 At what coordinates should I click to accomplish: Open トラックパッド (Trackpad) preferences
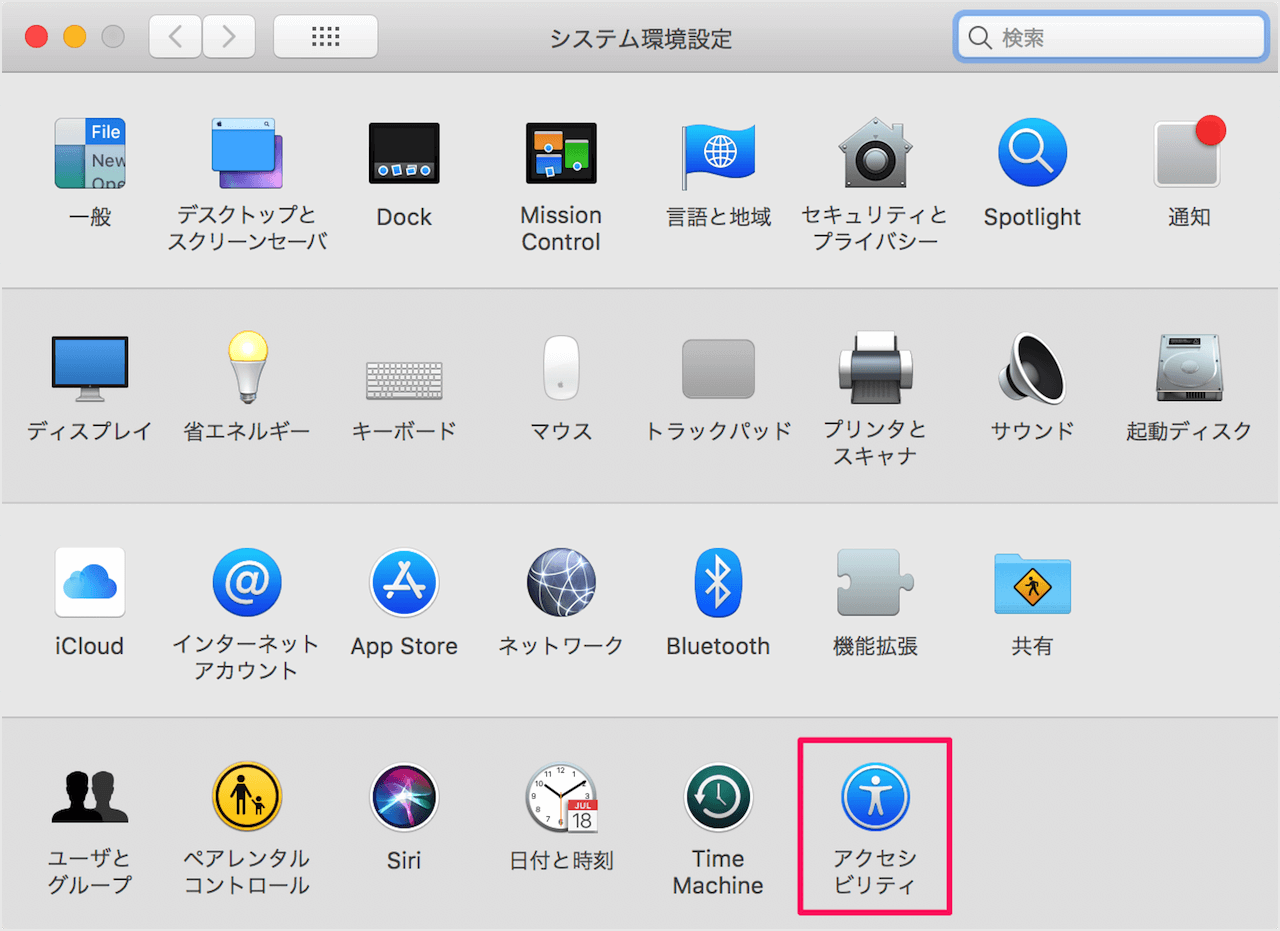point(718,369)
